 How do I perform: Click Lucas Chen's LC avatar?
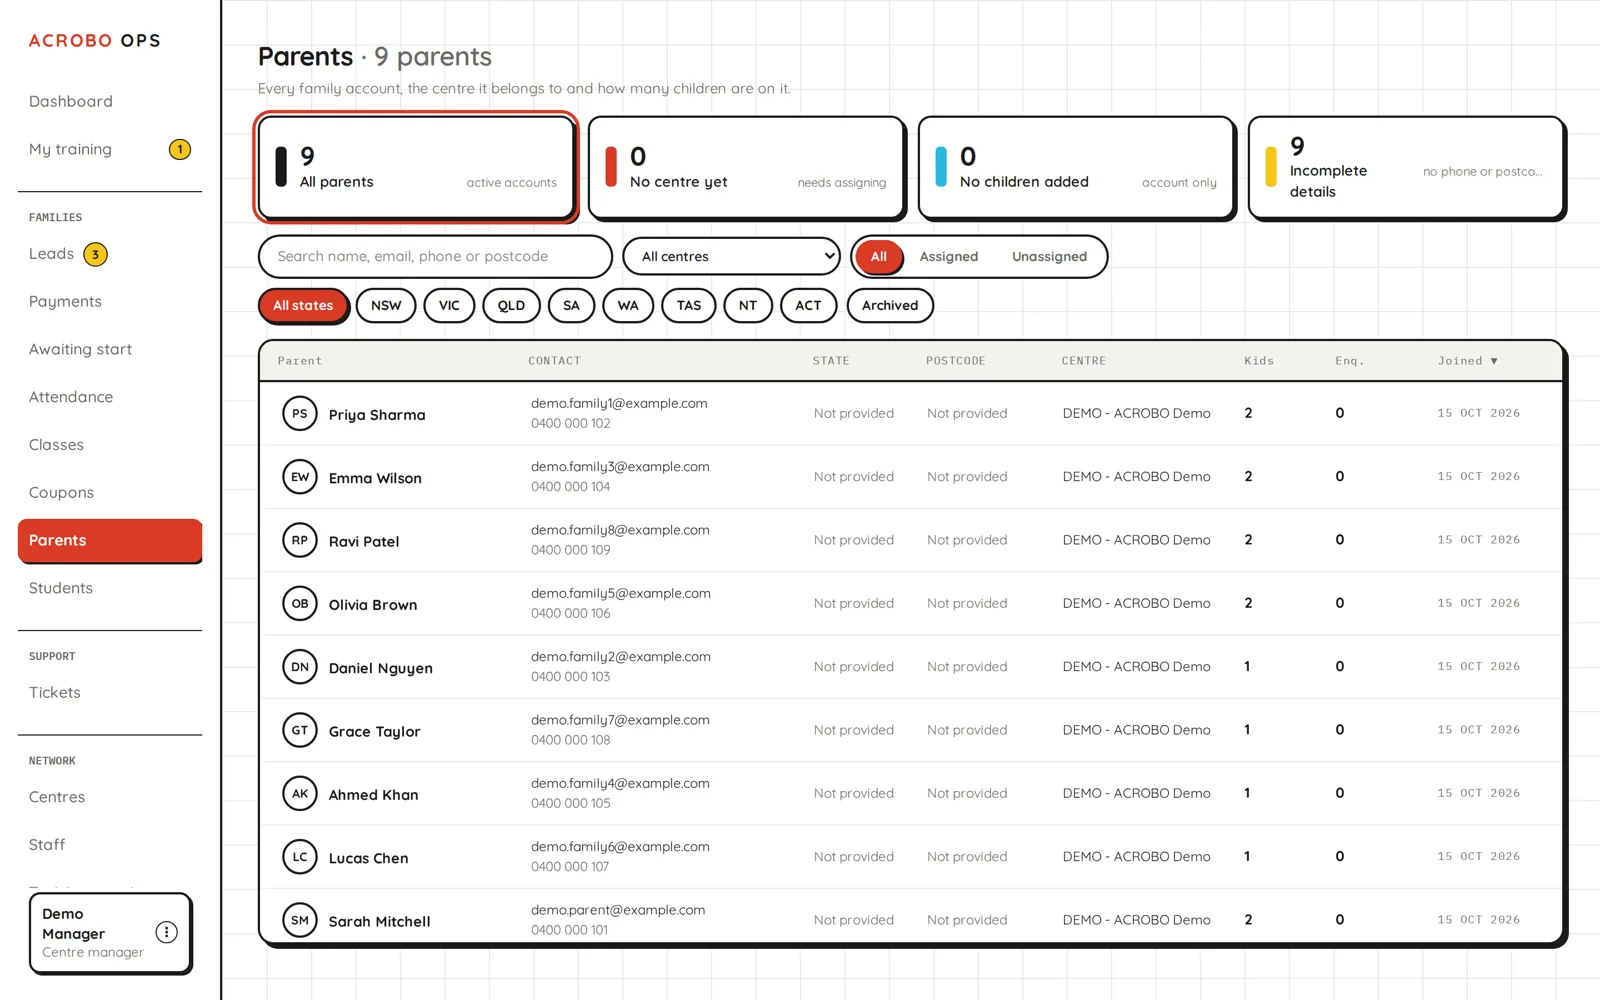point(300,857)
